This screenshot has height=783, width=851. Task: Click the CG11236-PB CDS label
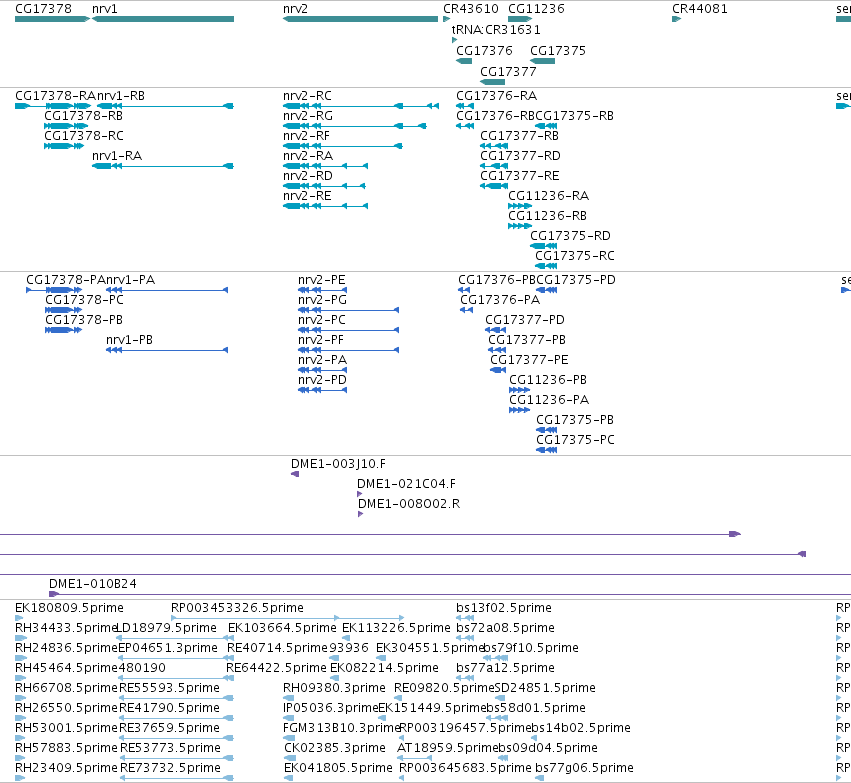(x=548, y=380)
